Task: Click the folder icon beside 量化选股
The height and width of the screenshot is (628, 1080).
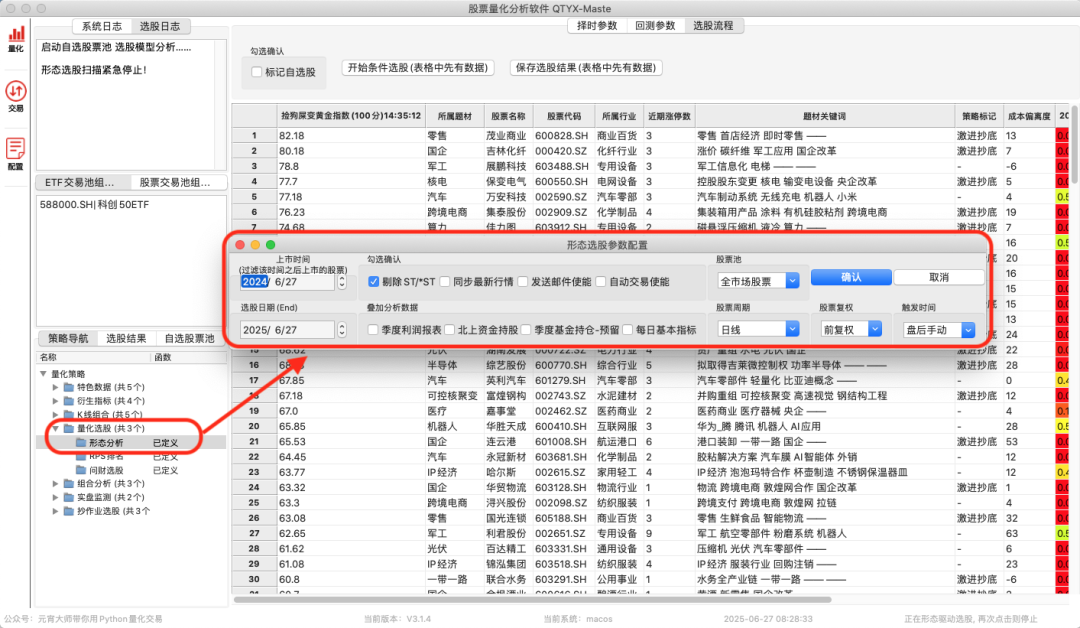Action: click(x=69, y=428)
